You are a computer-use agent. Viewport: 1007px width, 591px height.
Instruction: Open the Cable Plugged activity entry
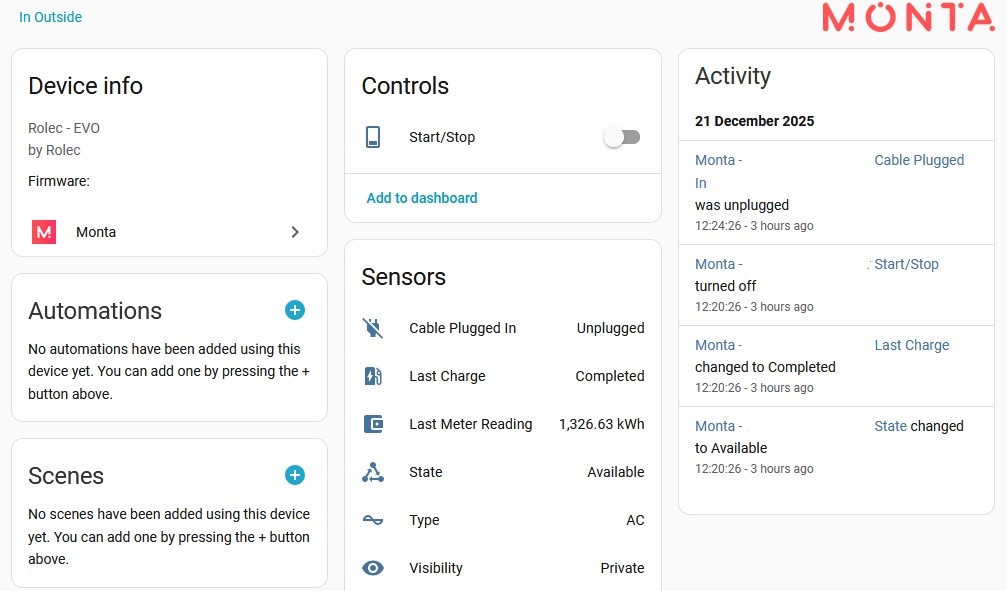(x=919, y=159)
